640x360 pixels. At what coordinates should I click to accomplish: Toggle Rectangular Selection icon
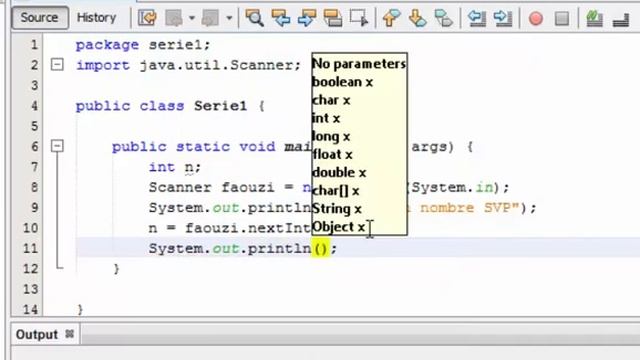point(359,18)
